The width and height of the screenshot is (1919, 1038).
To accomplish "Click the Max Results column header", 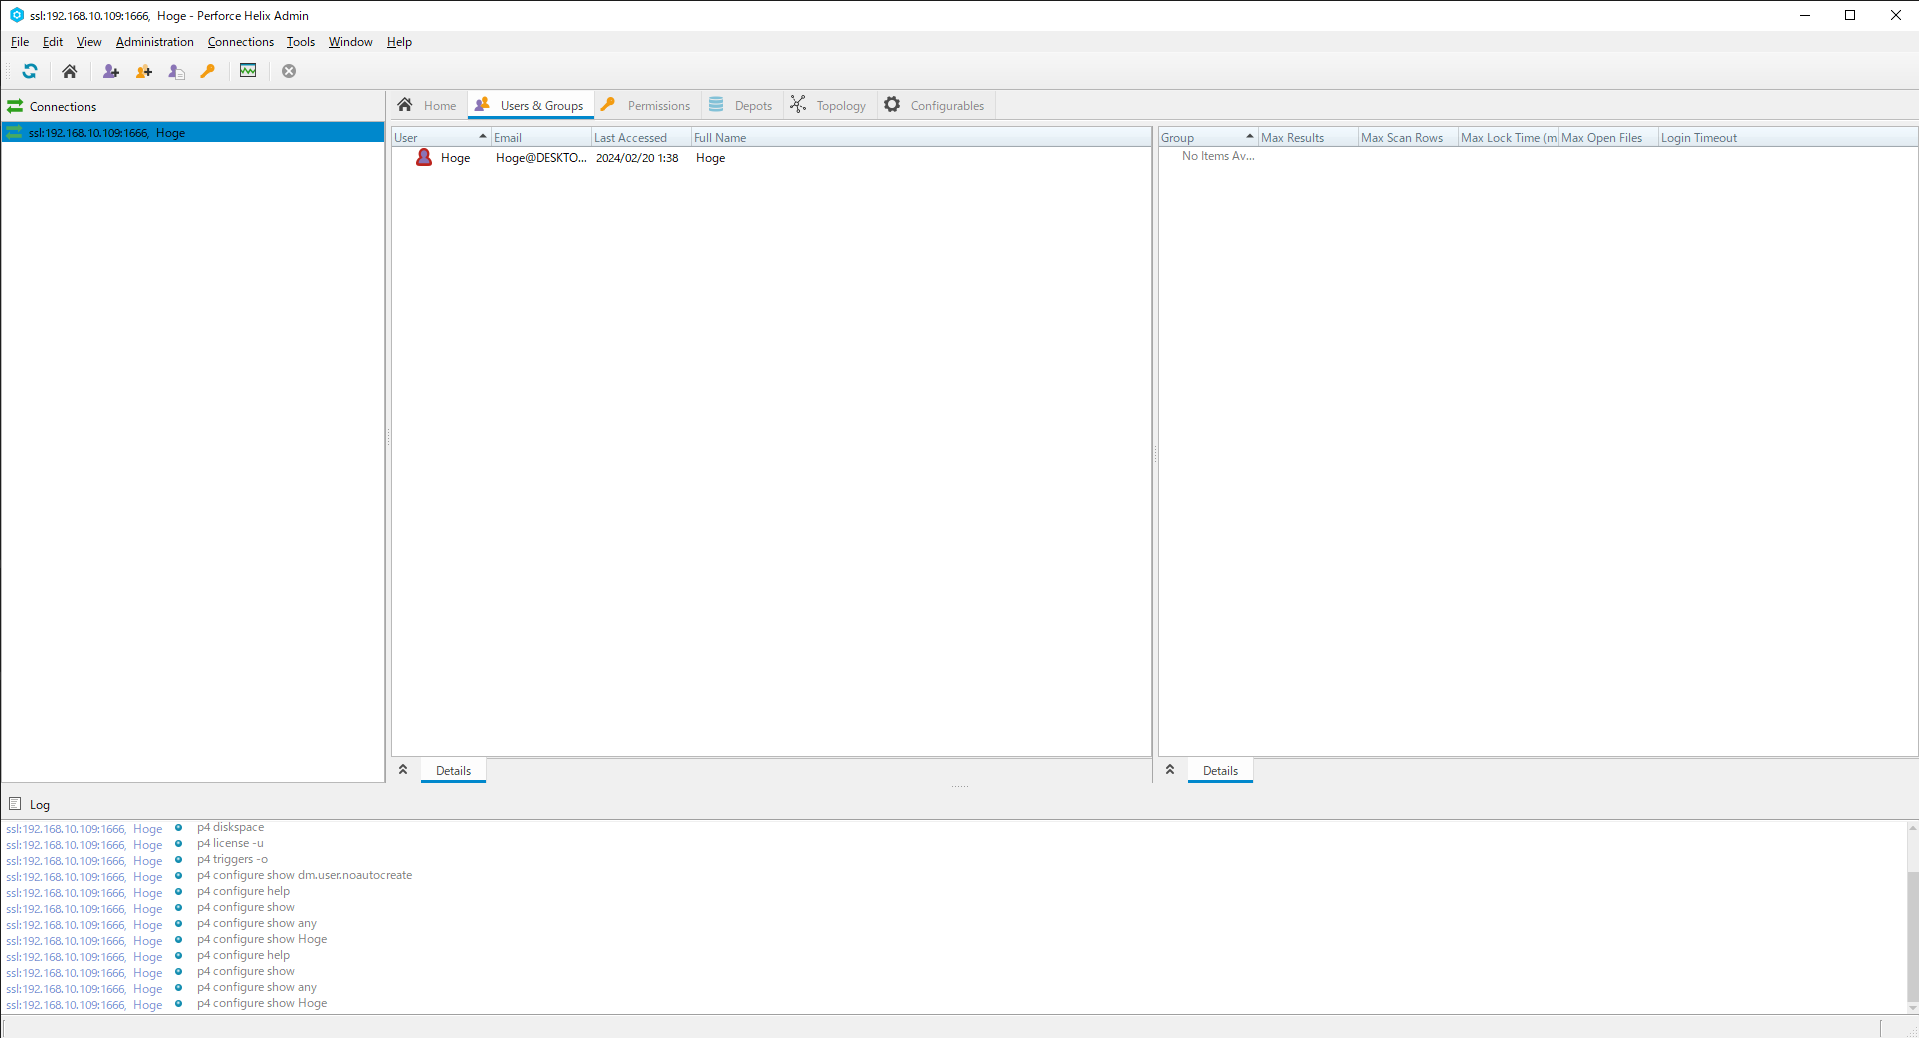I will point(1308,137).
